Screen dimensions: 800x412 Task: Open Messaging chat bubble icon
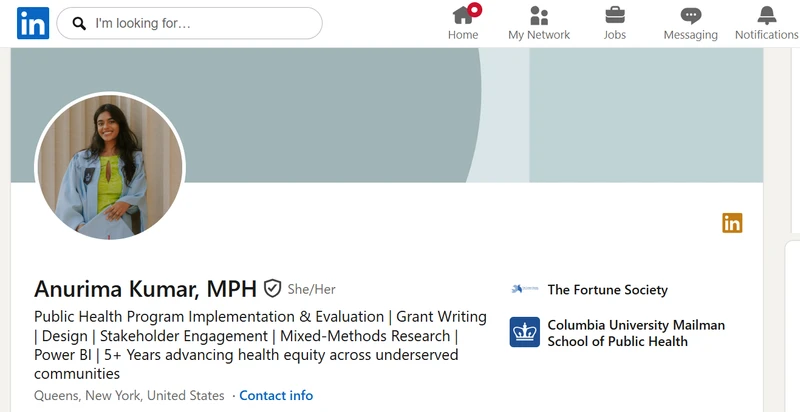691,16
